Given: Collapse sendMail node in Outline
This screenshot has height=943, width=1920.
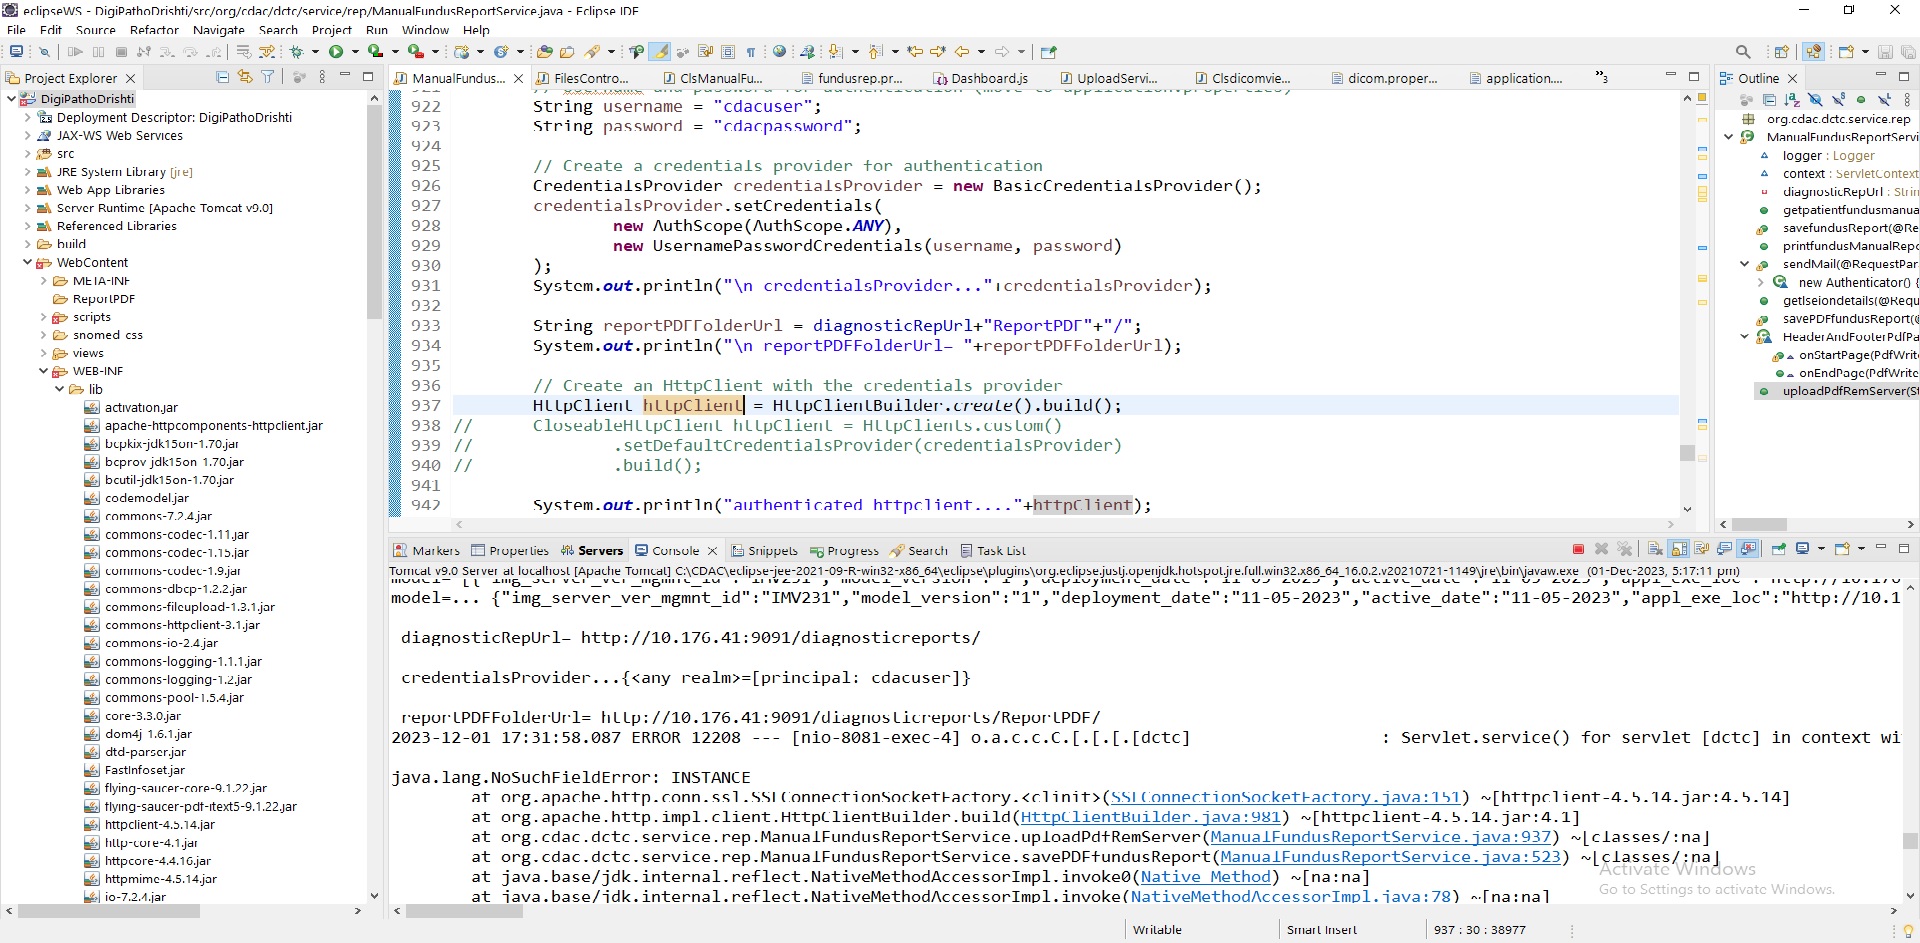Looking at the screenshot, I should coord(1745,264).
